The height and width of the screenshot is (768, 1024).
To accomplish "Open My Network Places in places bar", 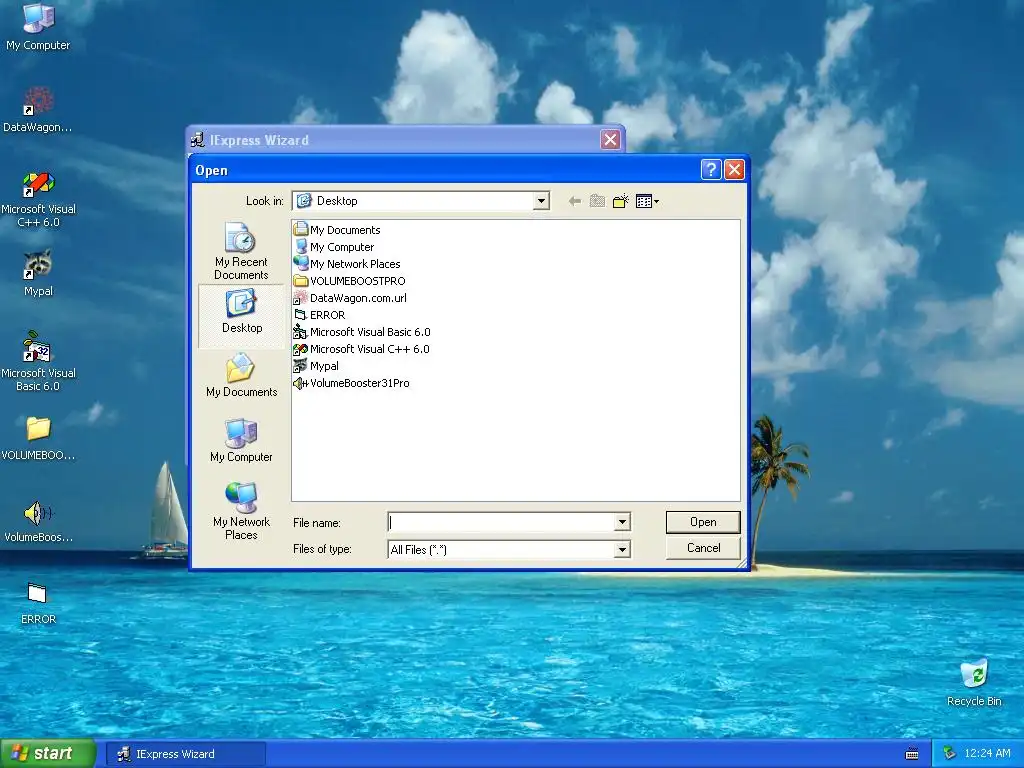I will (x=241, y=511).
